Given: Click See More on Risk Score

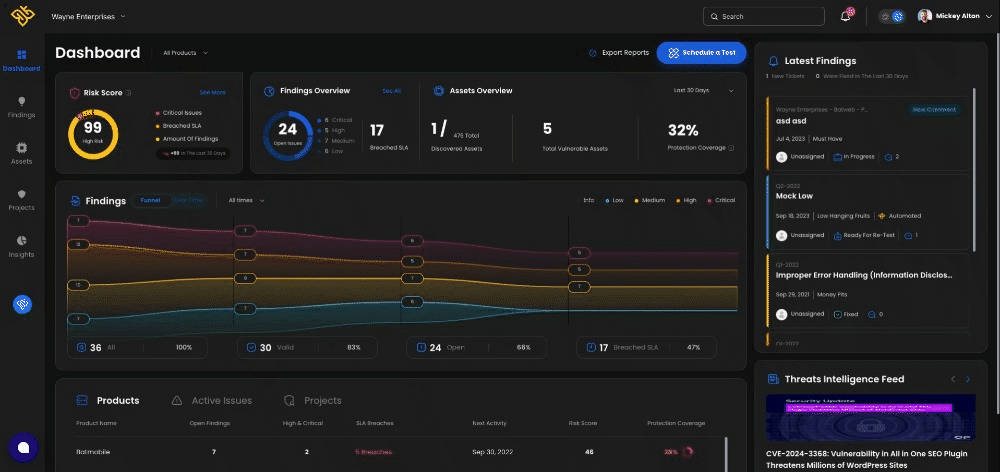Looking at the screenshot, I should [x=212, y=92].
